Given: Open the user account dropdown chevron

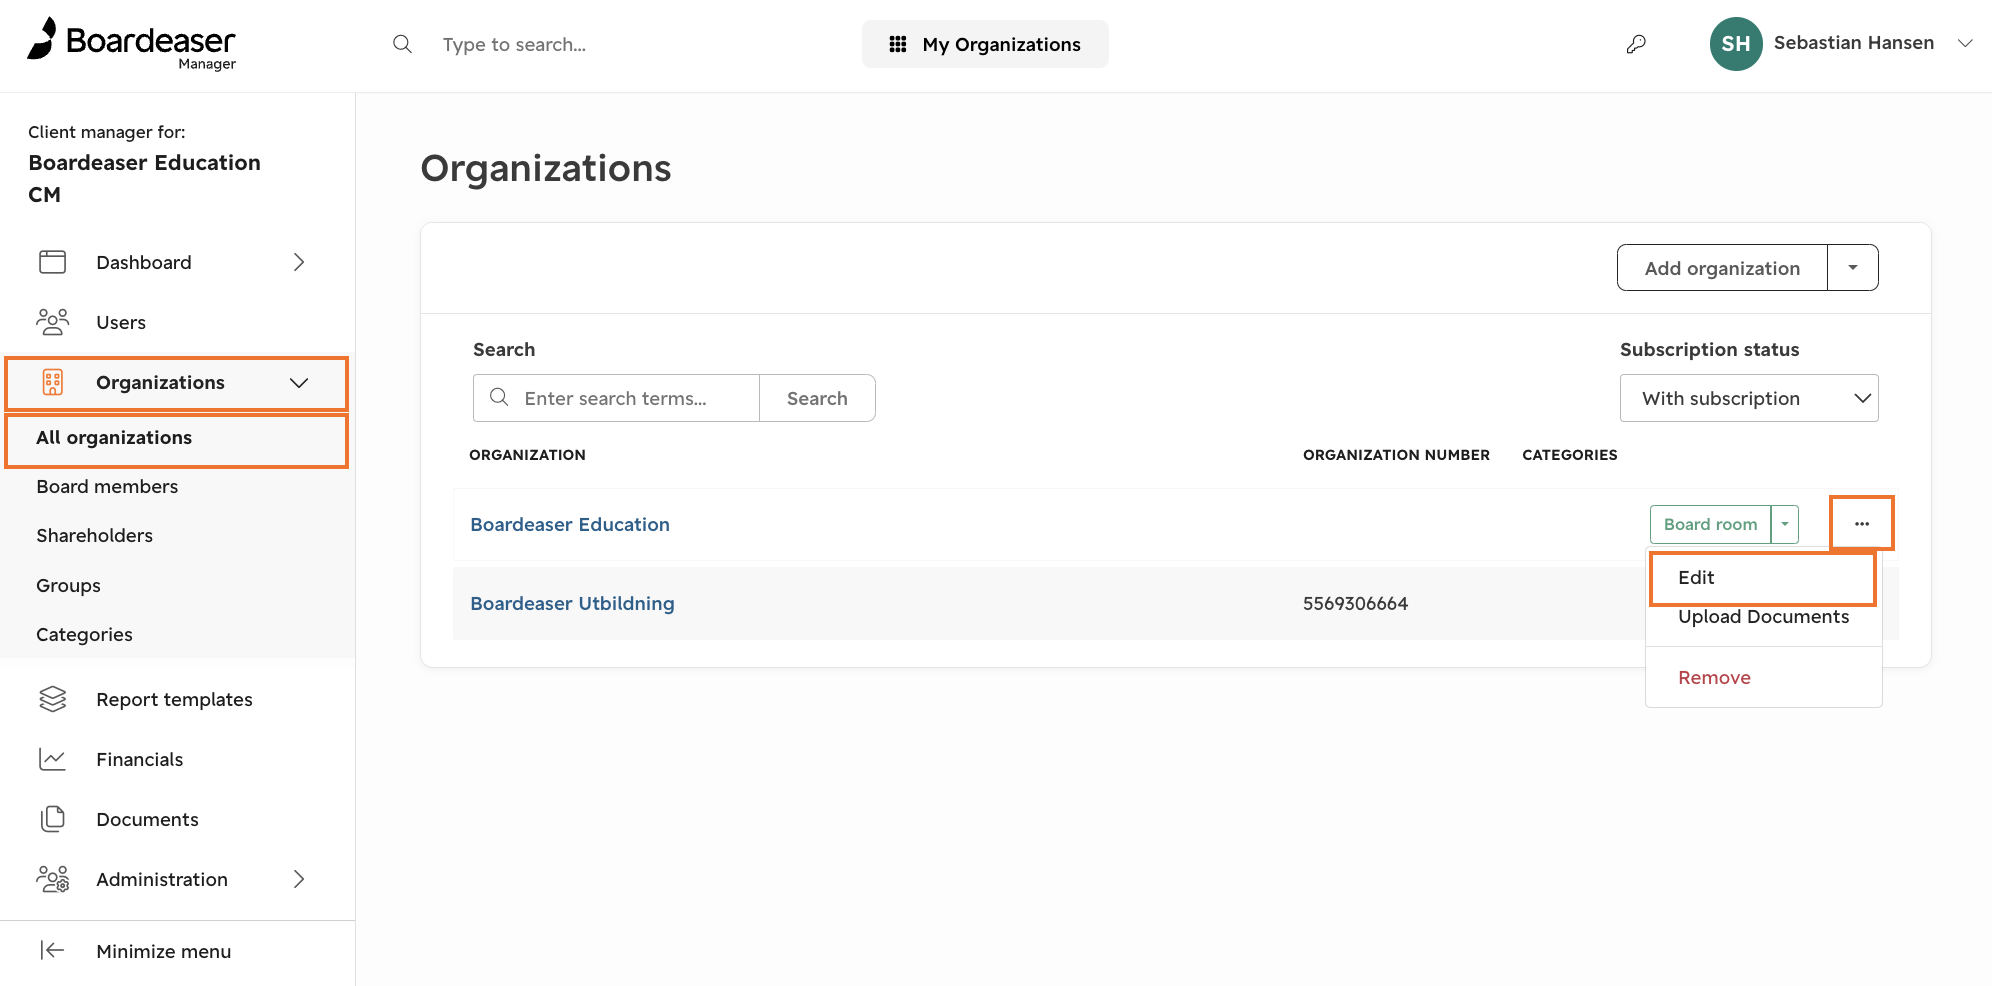Looking at the screenshot, I should [1965, 43].
